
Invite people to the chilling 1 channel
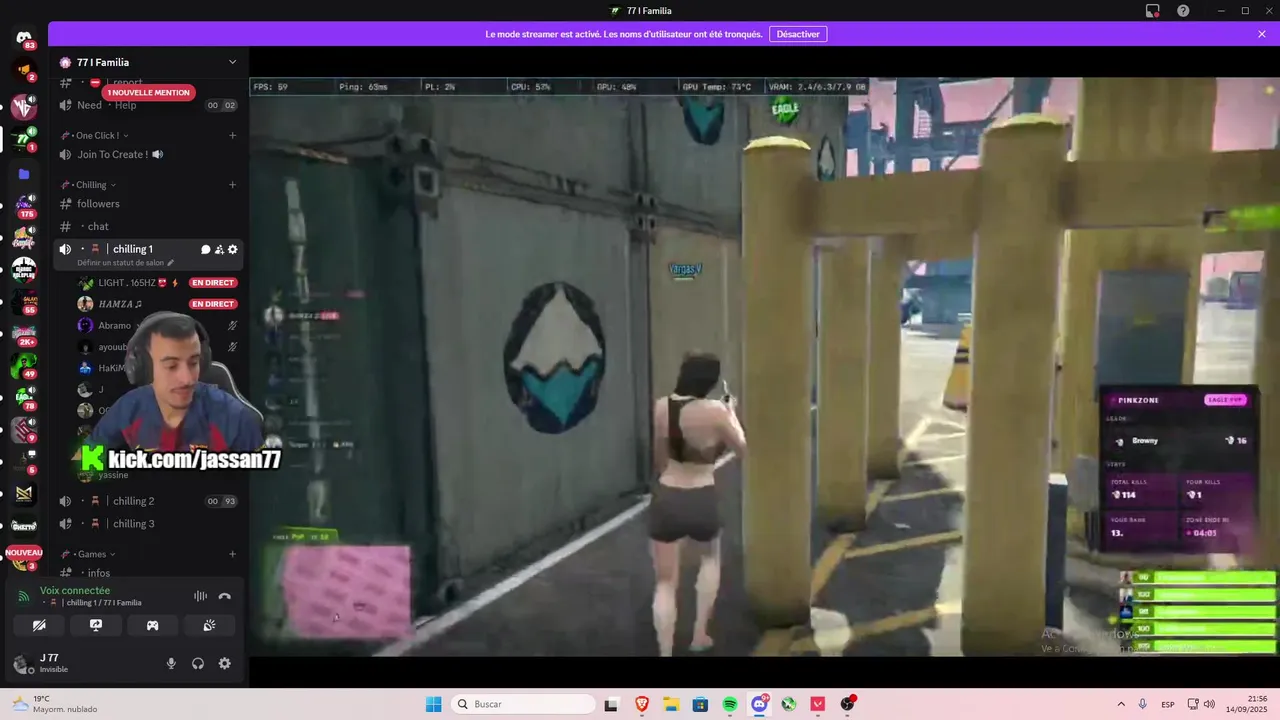click(x=219, y=249)
